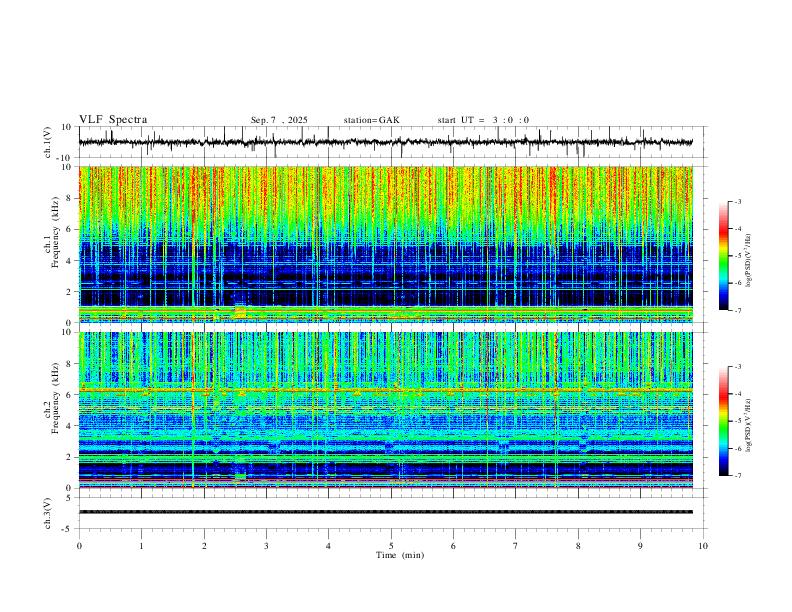Click the "VLF Spectra" title text

(x=113, y=120)
